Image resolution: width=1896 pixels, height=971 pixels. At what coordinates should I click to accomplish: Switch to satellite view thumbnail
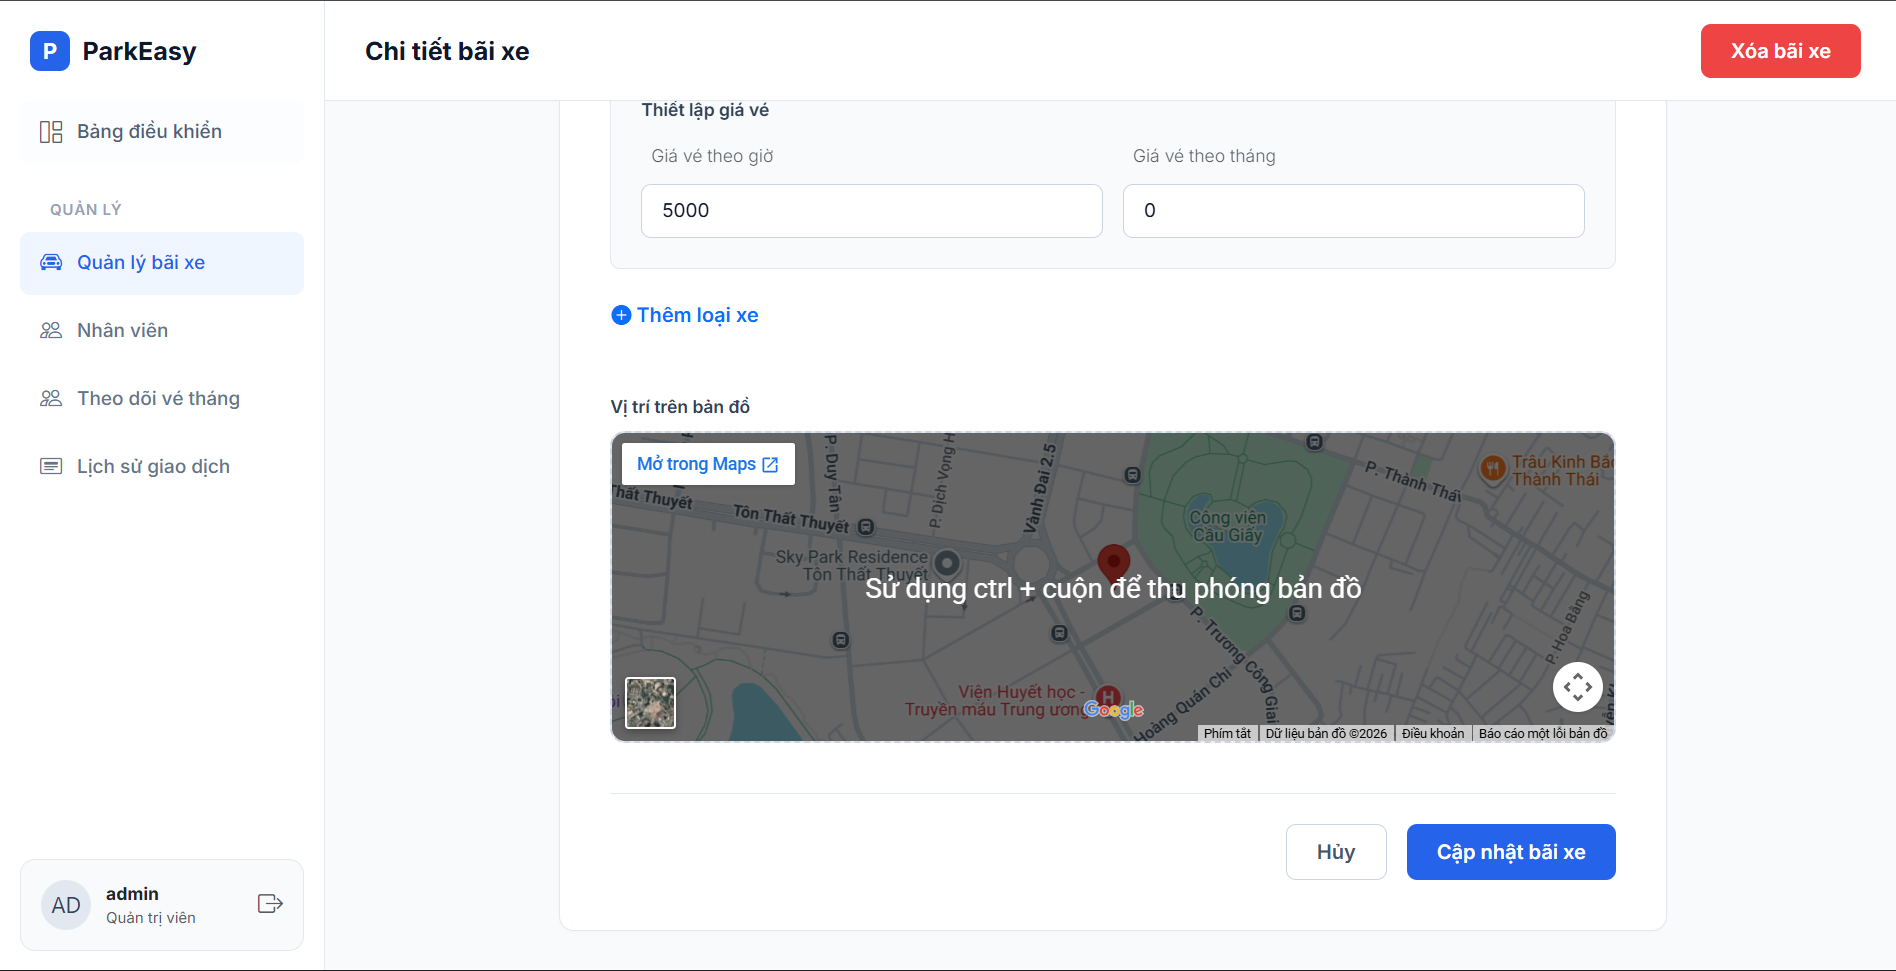coord(650,703)
